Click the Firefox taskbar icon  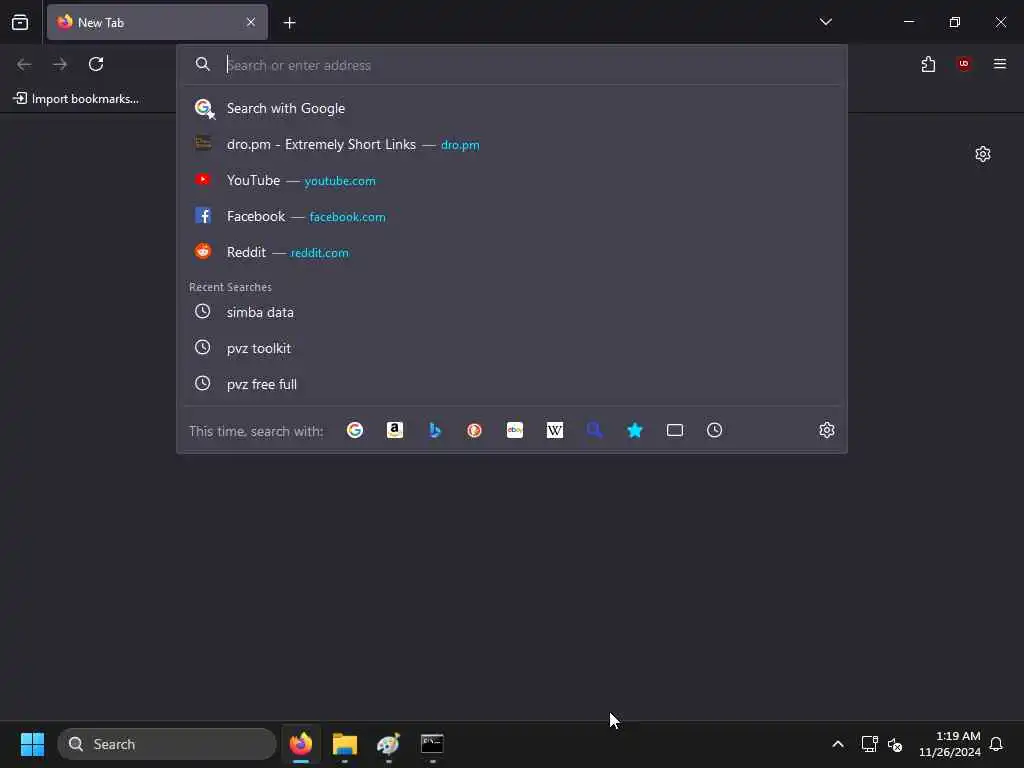tap(301, 744)
